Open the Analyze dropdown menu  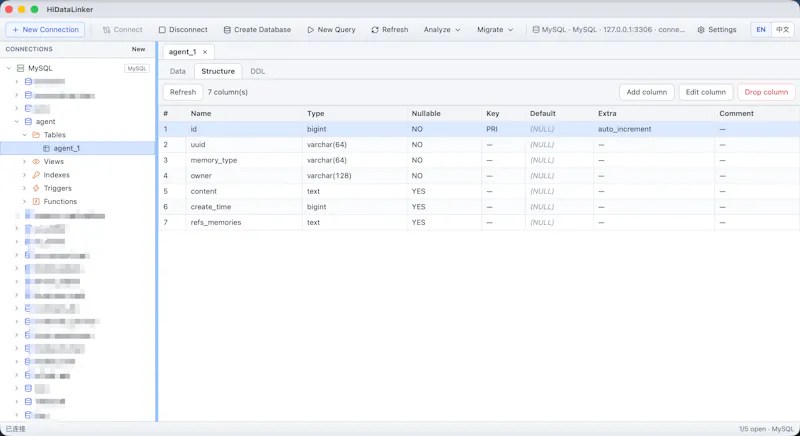pyautogui.click(x=442, y=30)
